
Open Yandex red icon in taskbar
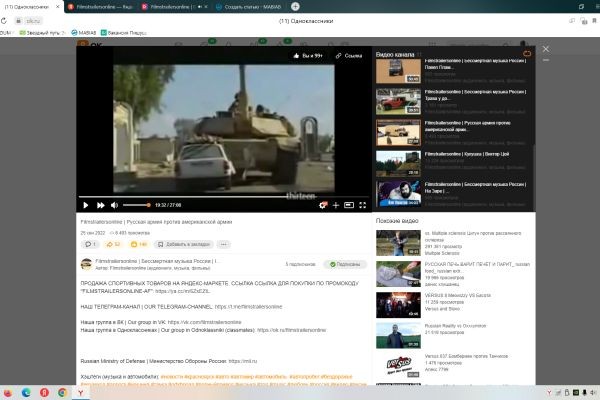tap(44, 393)
